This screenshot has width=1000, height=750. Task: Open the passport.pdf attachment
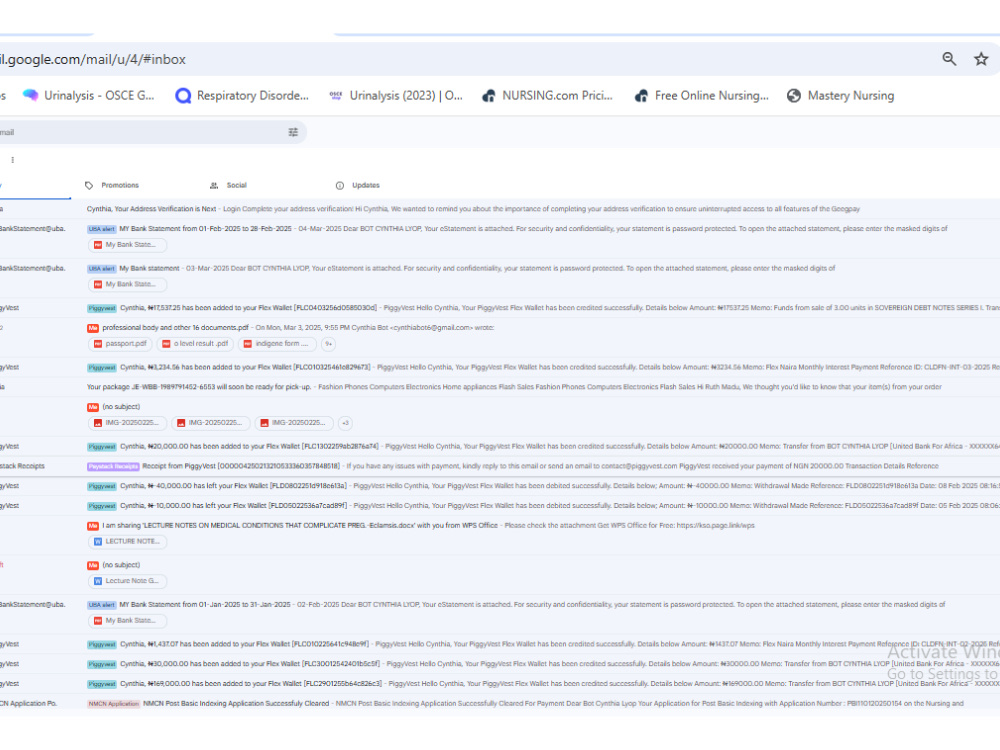pyautogui.click(x=121, y=344)
